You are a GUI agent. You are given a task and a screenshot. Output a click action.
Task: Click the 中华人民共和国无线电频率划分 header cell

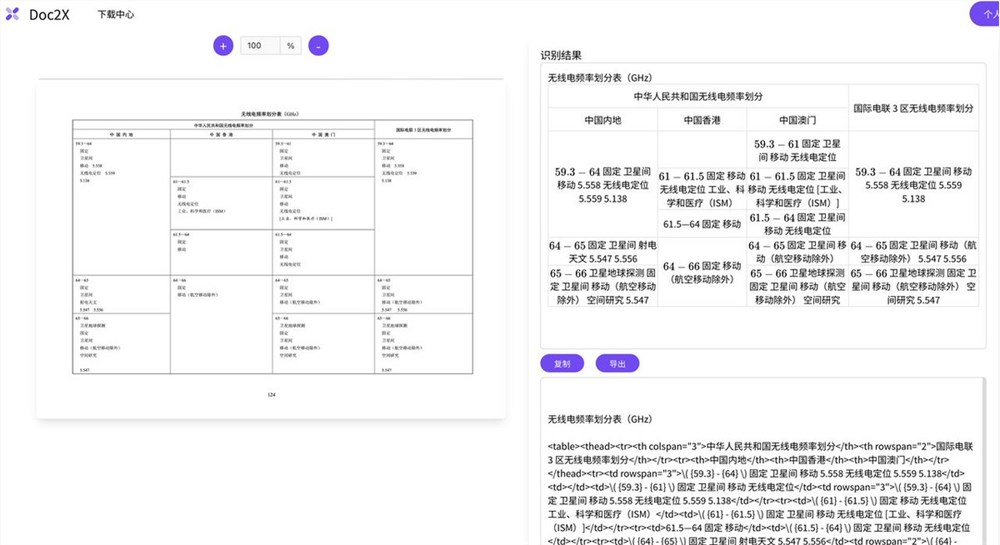tap(698, 96)
